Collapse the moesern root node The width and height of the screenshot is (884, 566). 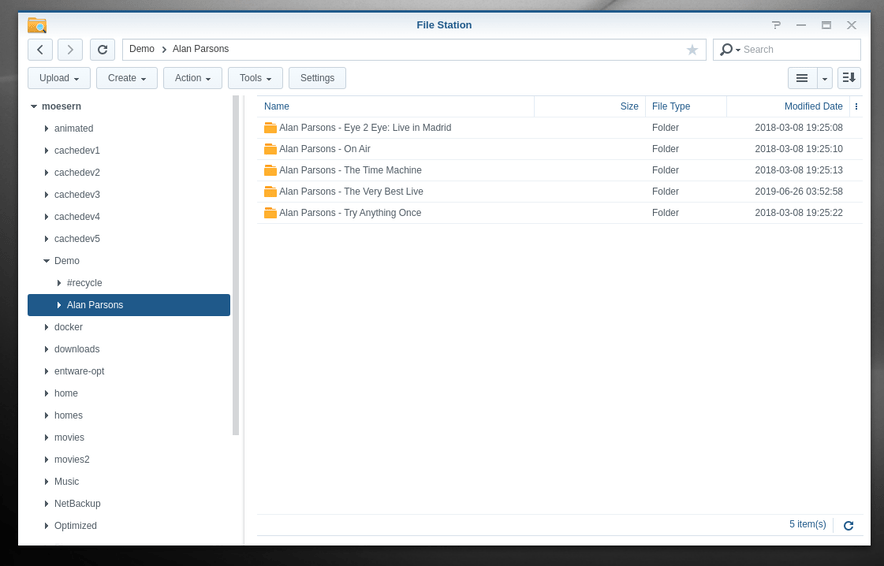pyautogui.click(x=34, y=106)
